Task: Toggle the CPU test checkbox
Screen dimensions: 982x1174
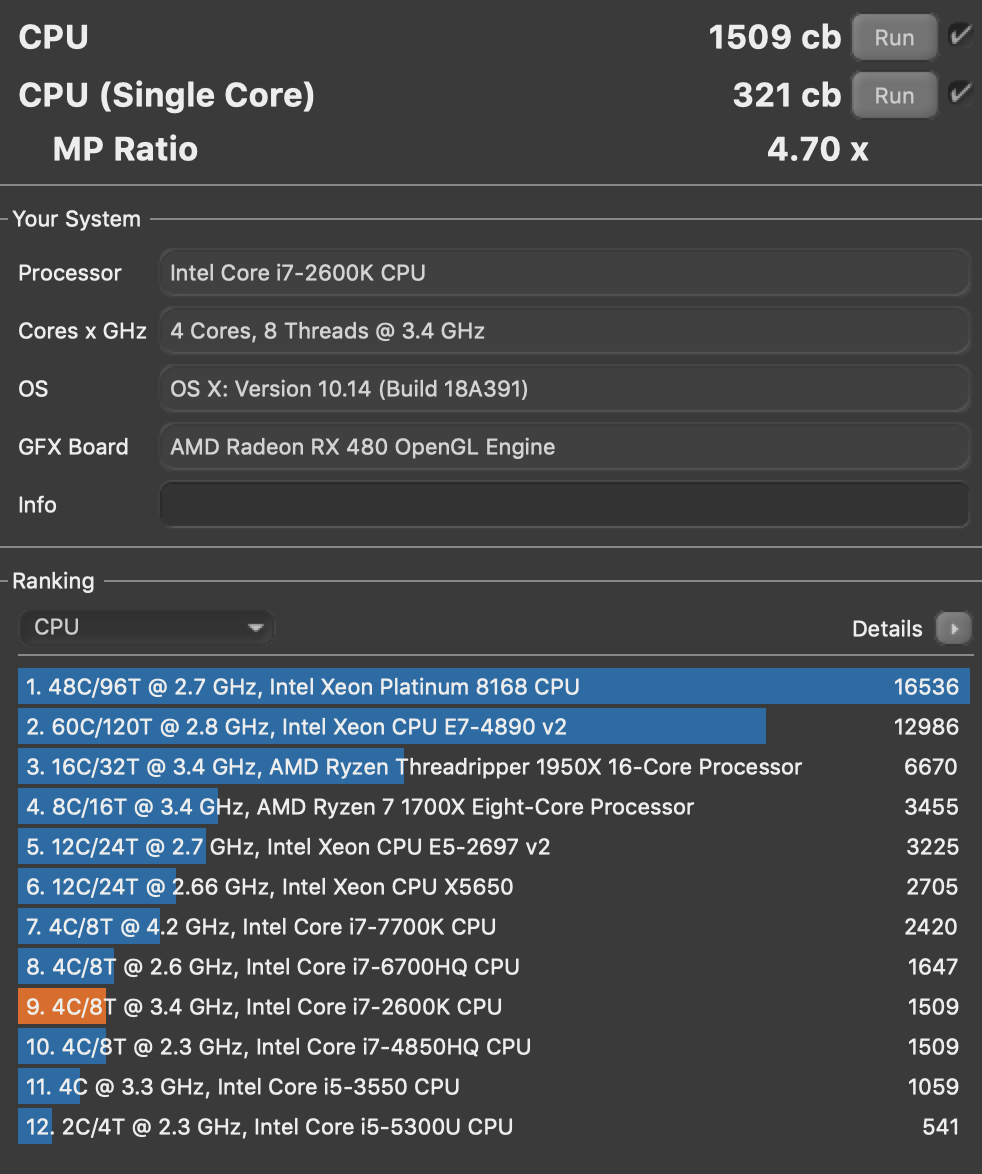Action: pyautogui.click(x=960, y=36)
